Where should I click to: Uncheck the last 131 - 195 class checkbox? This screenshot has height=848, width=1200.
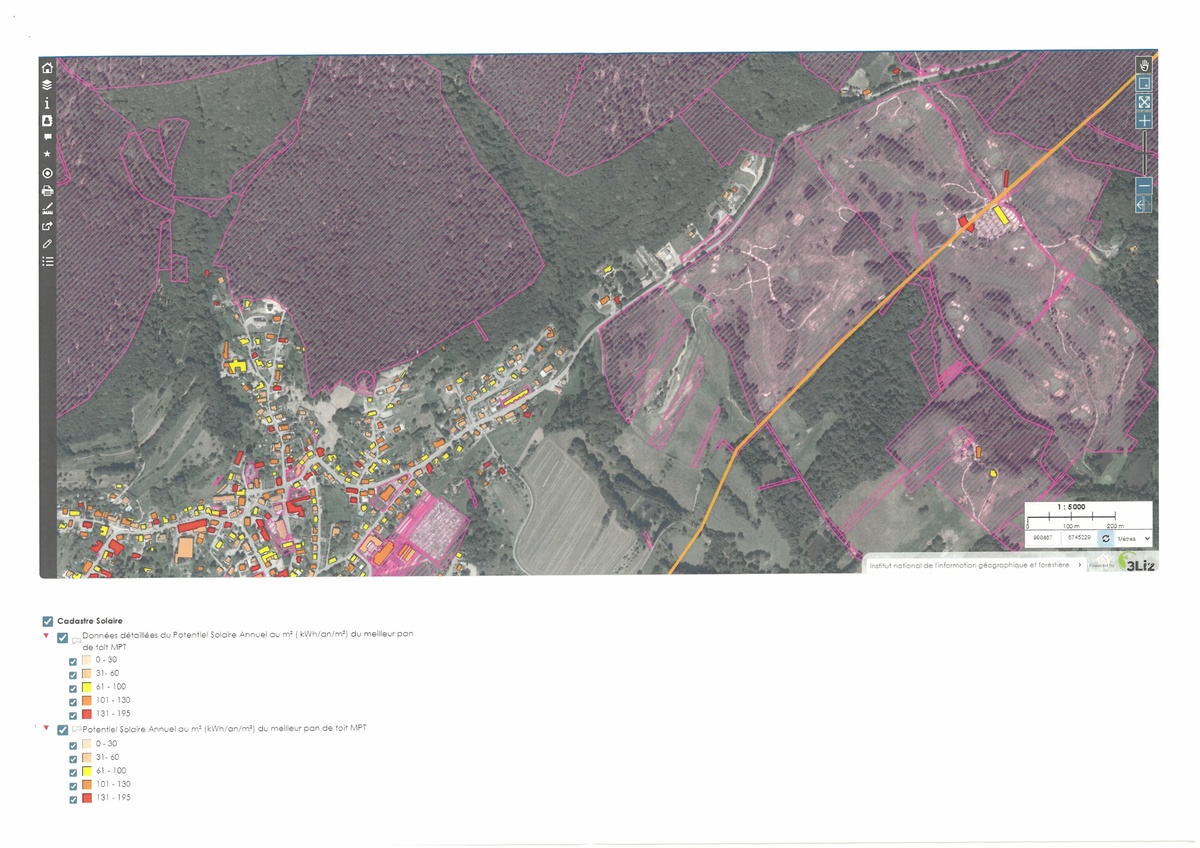click(73, 799)
